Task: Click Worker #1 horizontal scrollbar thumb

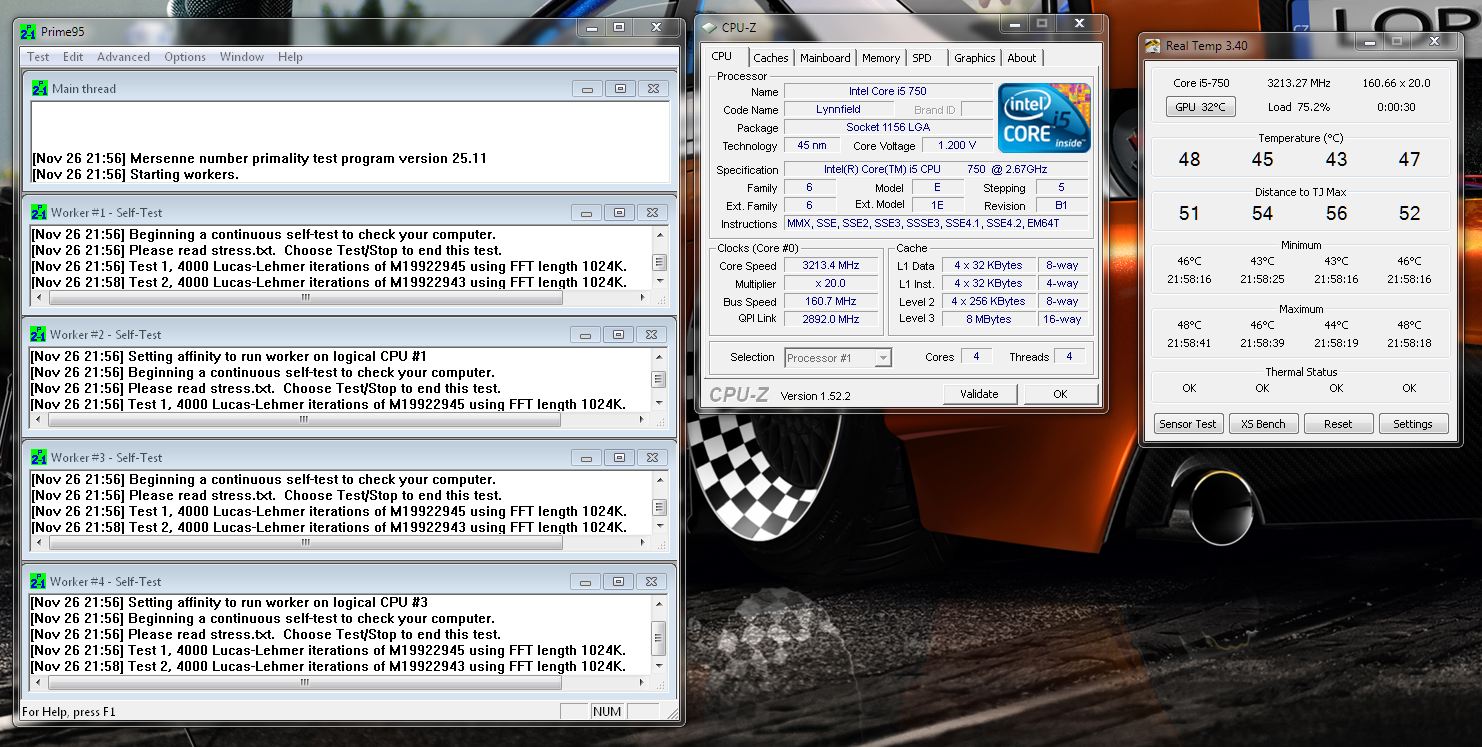Action: [305, 297]
